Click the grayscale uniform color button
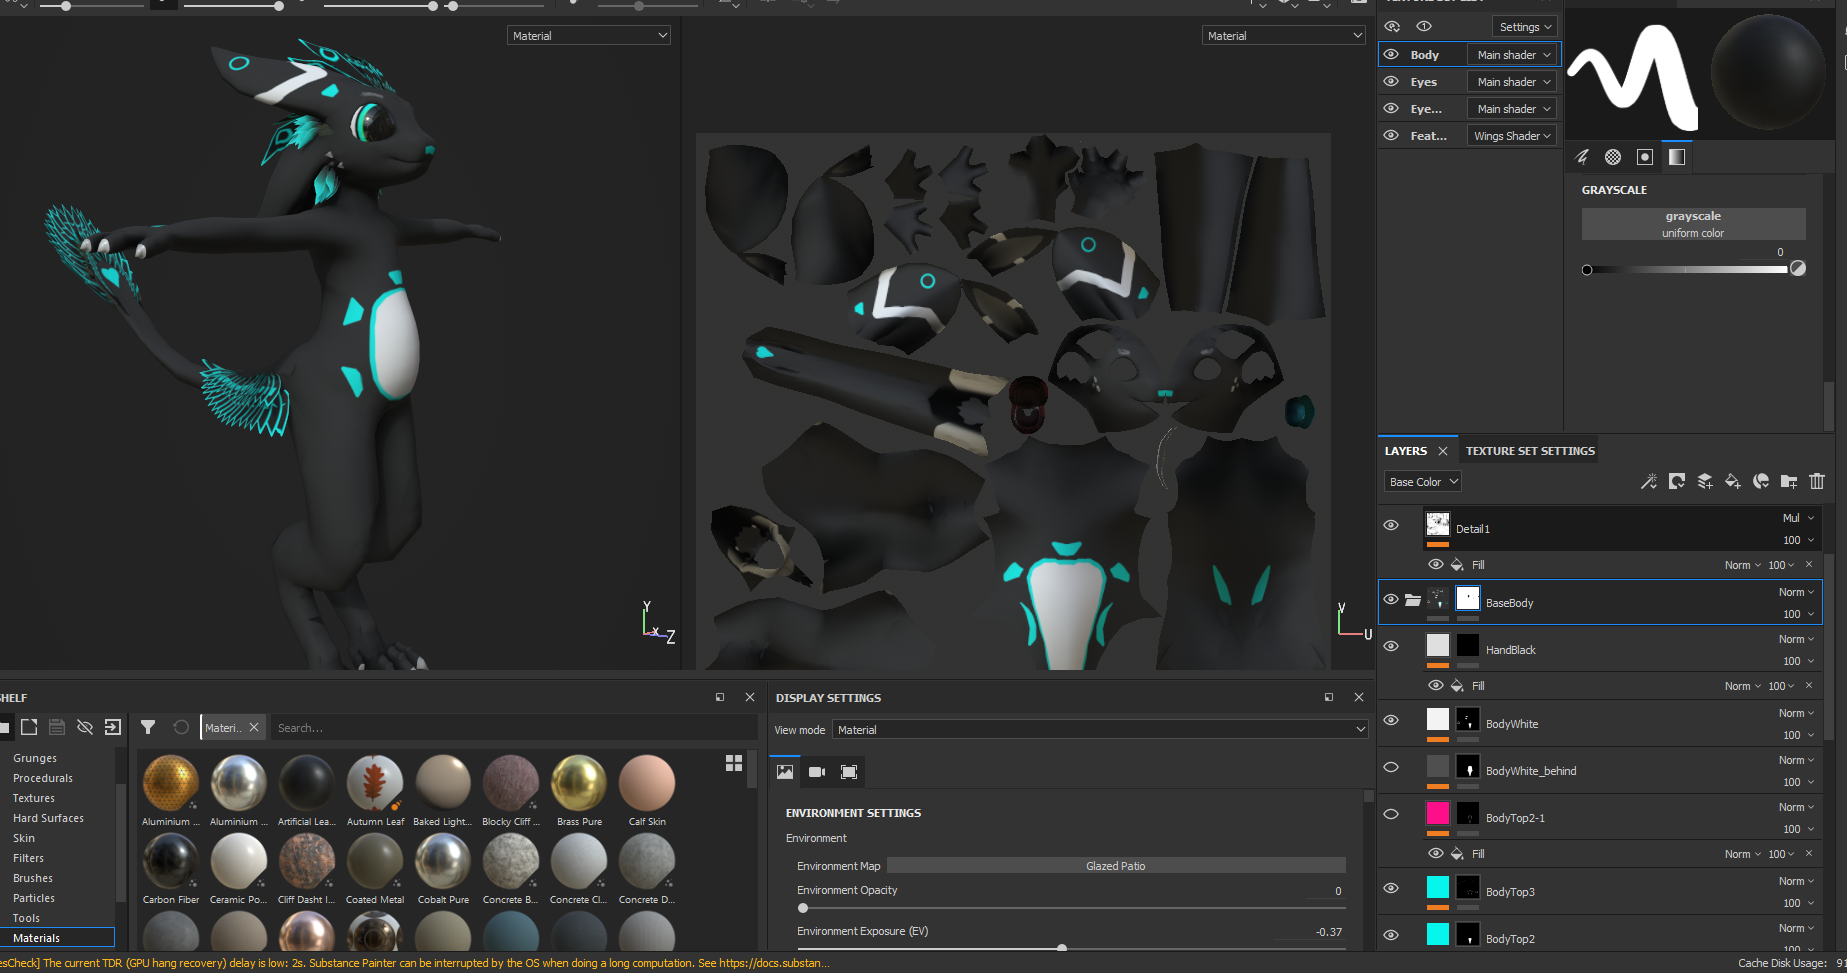The width and height of the screenshot is (1847, 973). 1693,224
